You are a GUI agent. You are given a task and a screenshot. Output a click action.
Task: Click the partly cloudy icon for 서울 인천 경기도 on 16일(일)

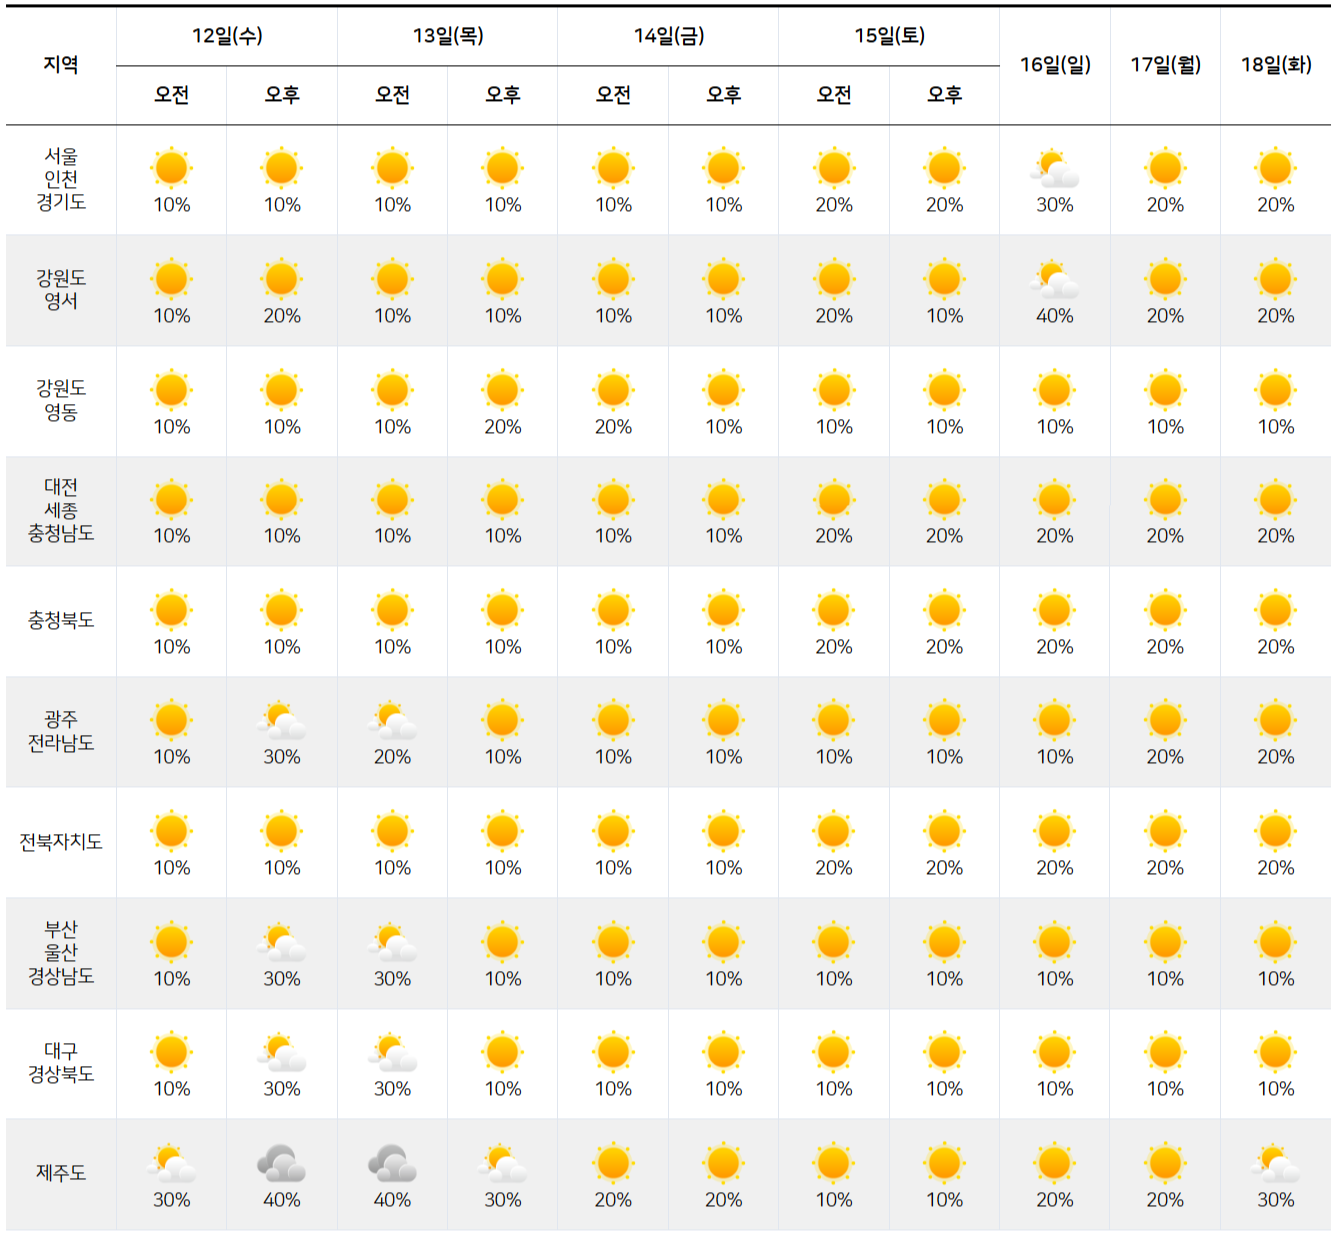point(1054,170)
